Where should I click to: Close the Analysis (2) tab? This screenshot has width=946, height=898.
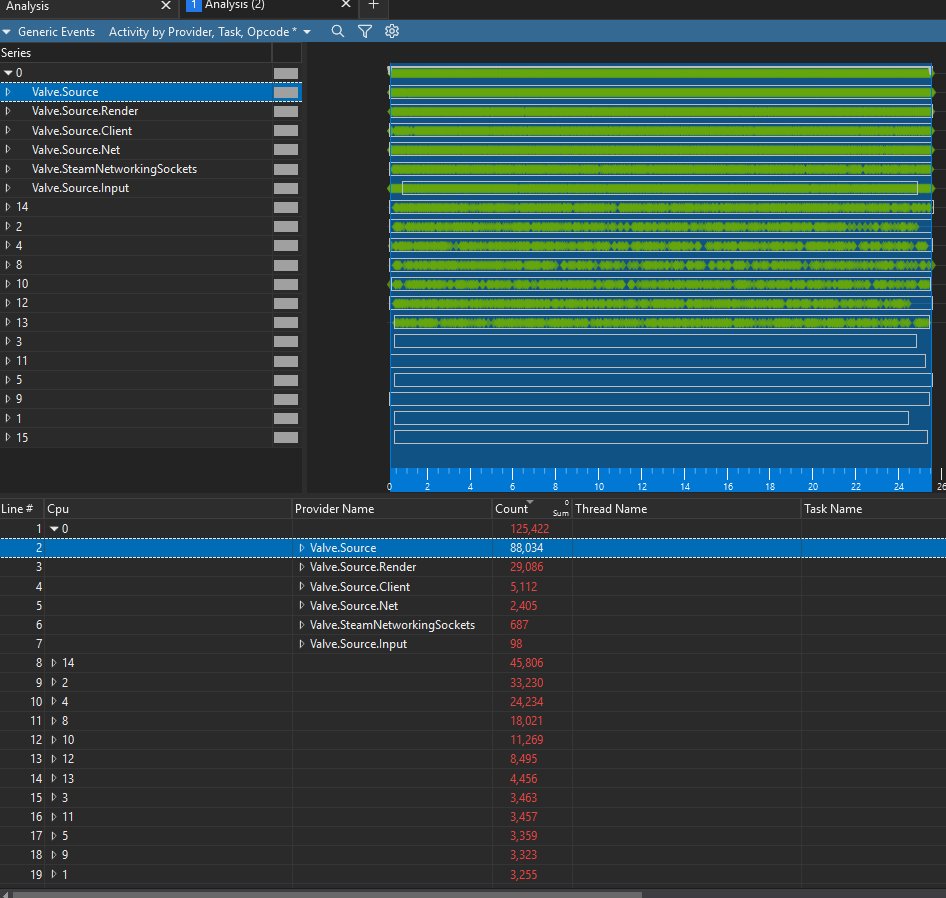[346, 5]
